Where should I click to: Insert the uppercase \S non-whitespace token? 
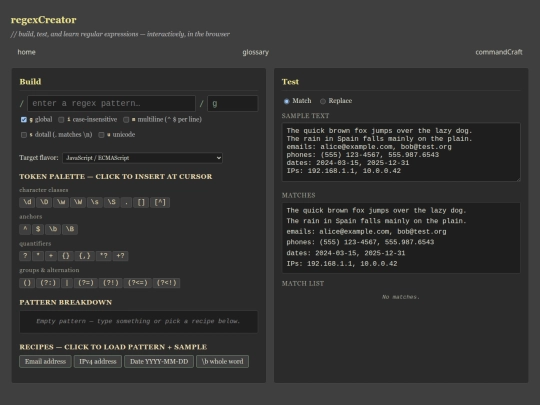pos(112,202)
